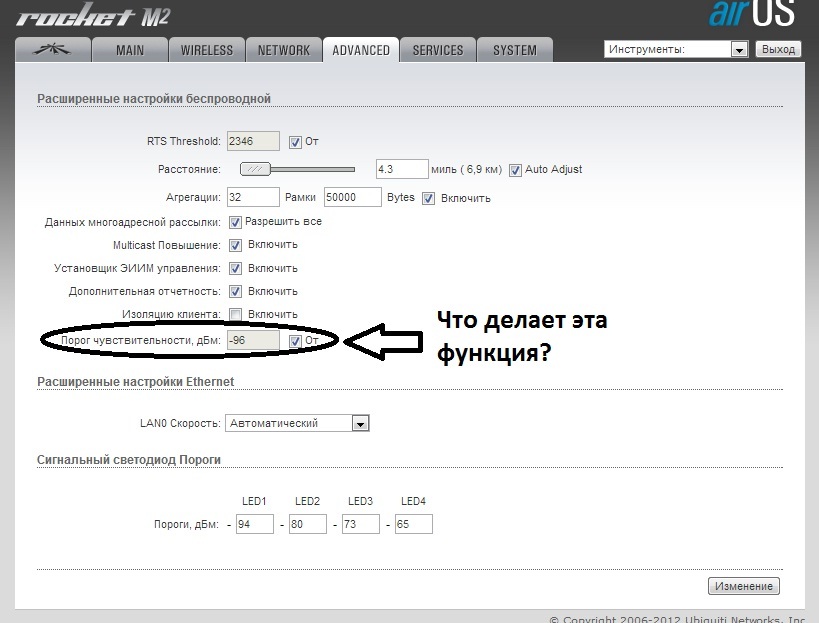This screenshot has width=819, height=623.
Task: Select the ADVANCED tab
Action: [x=361, y=50]
